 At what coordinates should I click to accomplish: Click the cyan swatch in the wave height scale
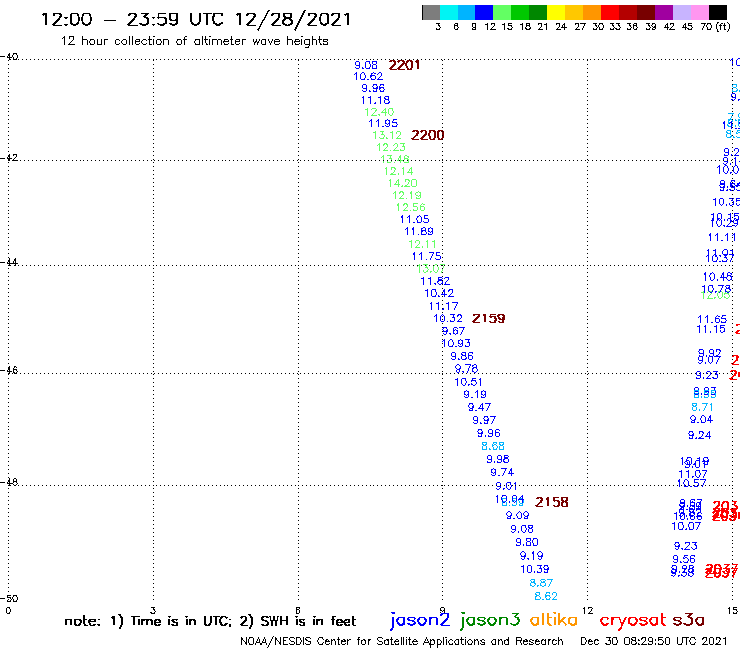click(449, 12)
